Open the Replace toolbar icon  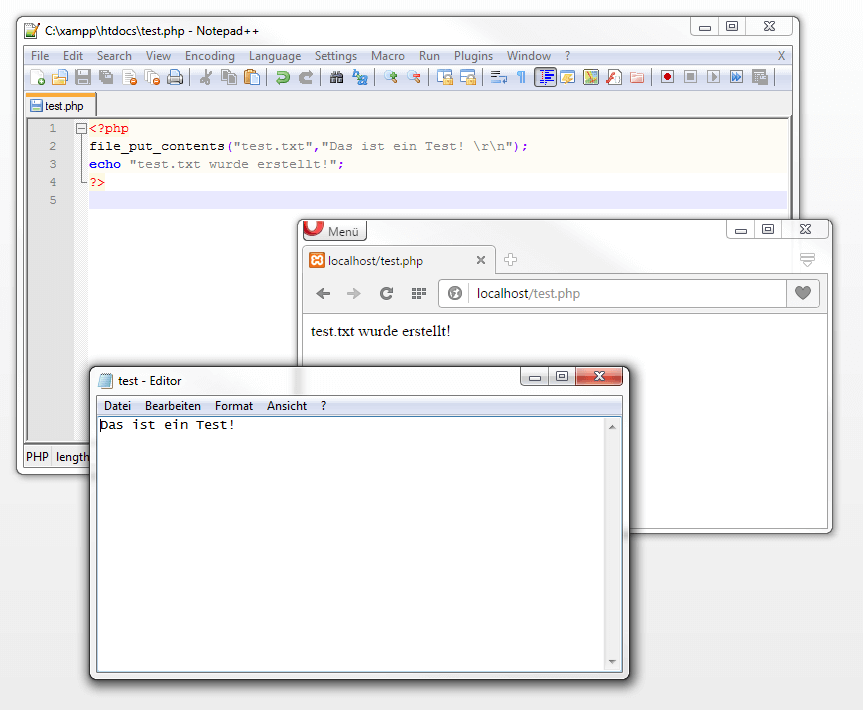[x=360, y=77]
